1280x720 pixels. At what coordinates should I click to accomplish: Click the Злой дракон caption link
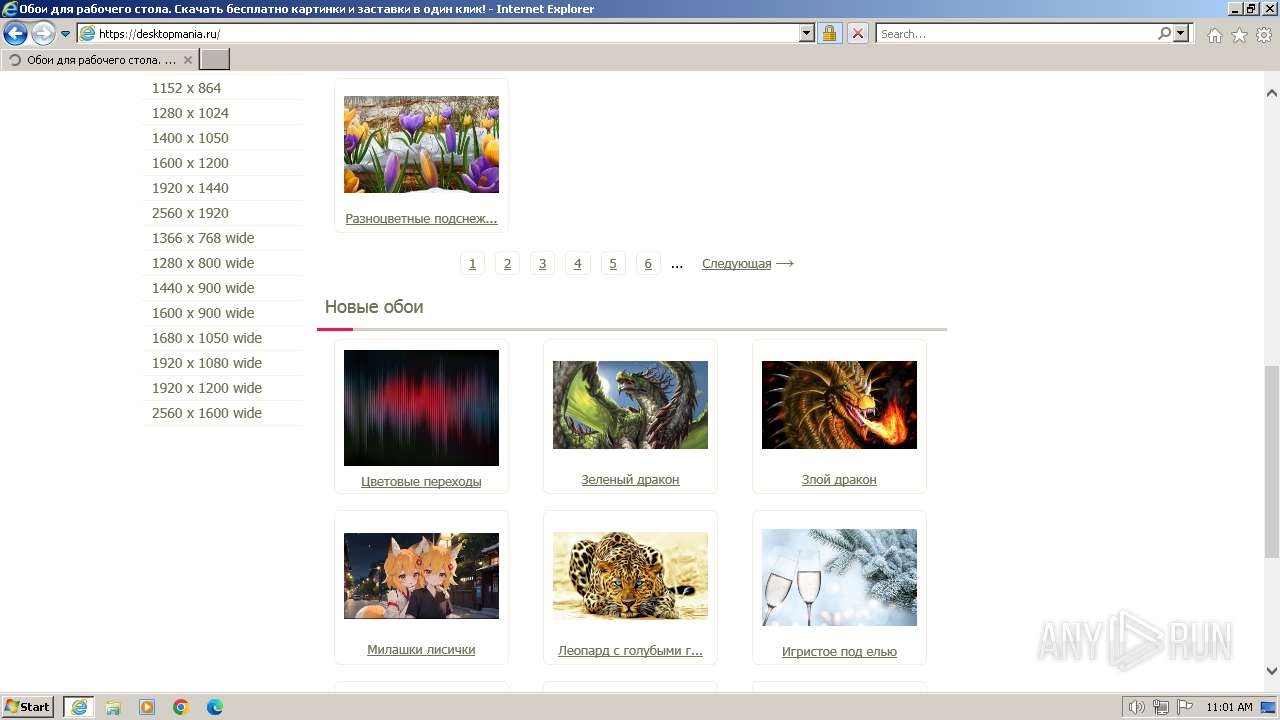tap(839, 479)
